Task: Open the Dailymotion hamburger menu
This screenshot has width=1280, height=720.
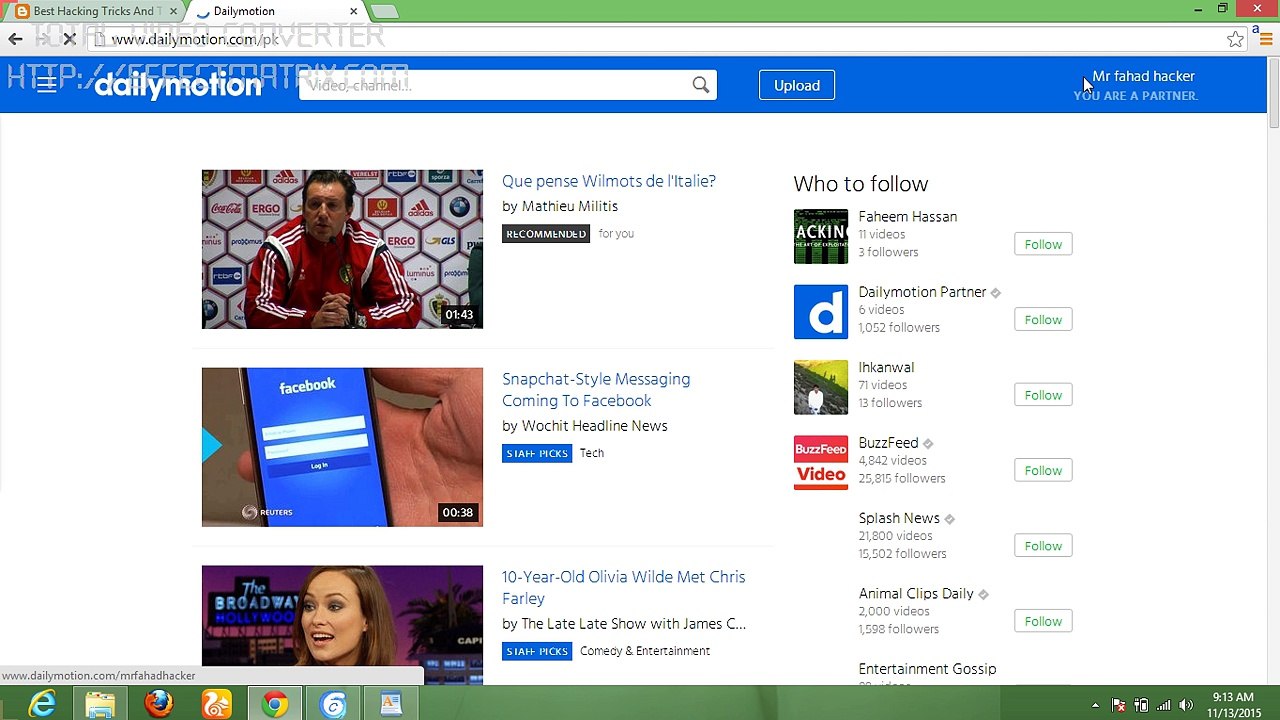Action: point(46,85)
